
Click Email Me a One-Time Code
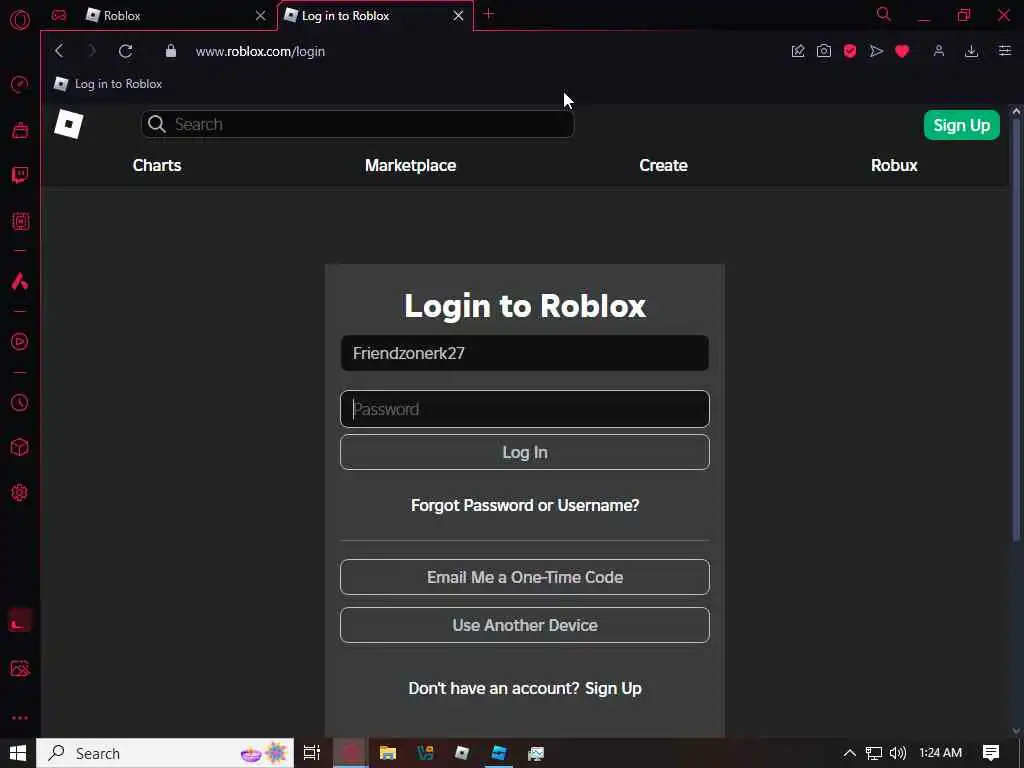[524, 577]
